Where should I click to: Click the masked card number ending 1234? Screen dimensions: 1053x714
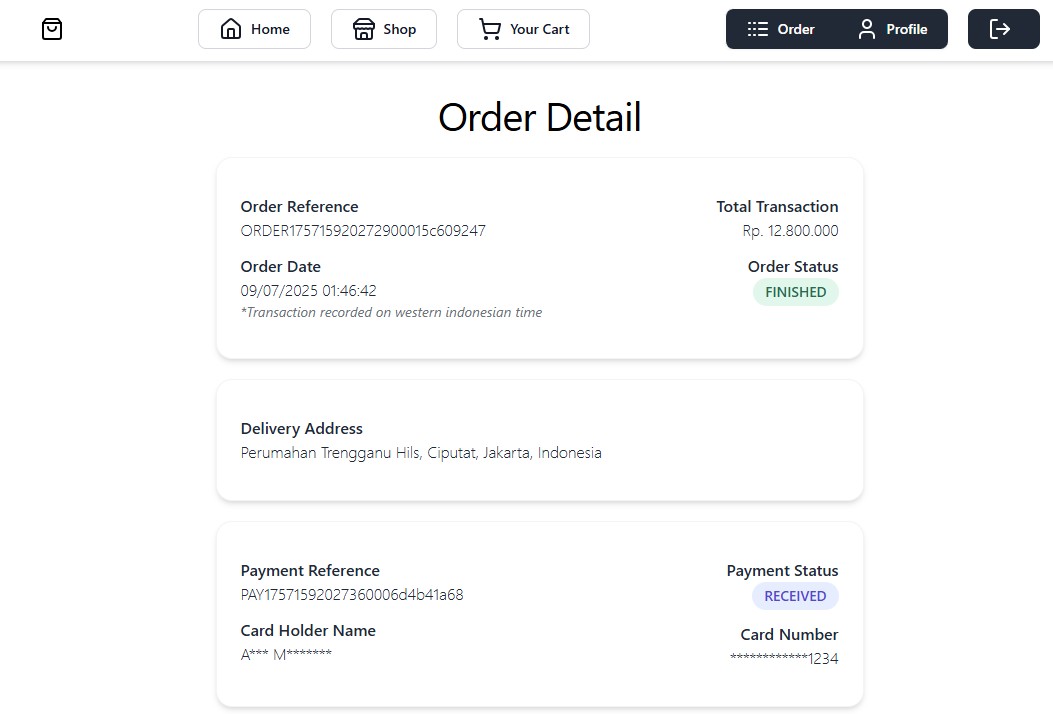pos(784,658)
